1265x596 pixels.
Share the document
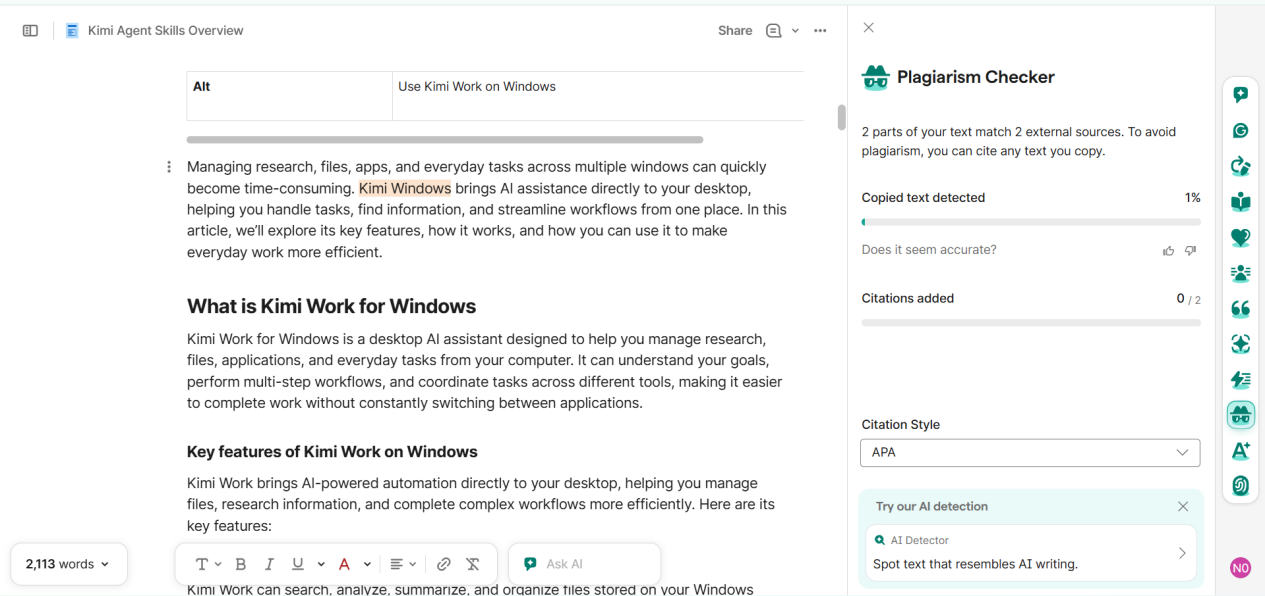coord(735,31)
